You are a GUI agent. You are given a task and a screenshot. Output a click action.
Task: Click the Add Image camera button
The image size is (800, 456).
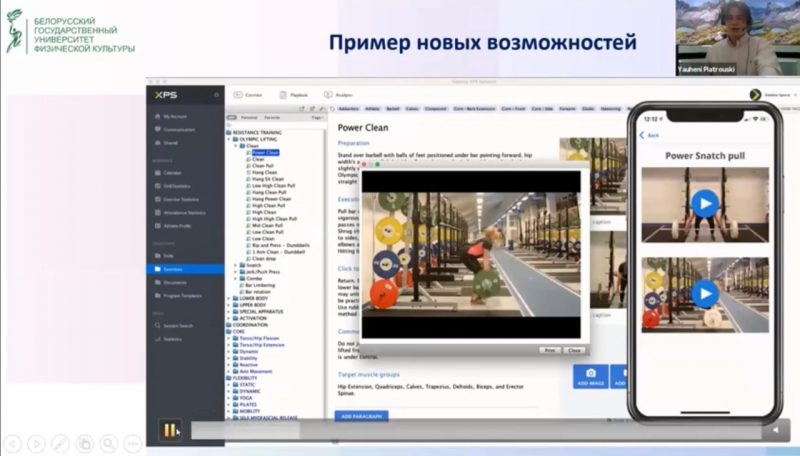point(590,376)
